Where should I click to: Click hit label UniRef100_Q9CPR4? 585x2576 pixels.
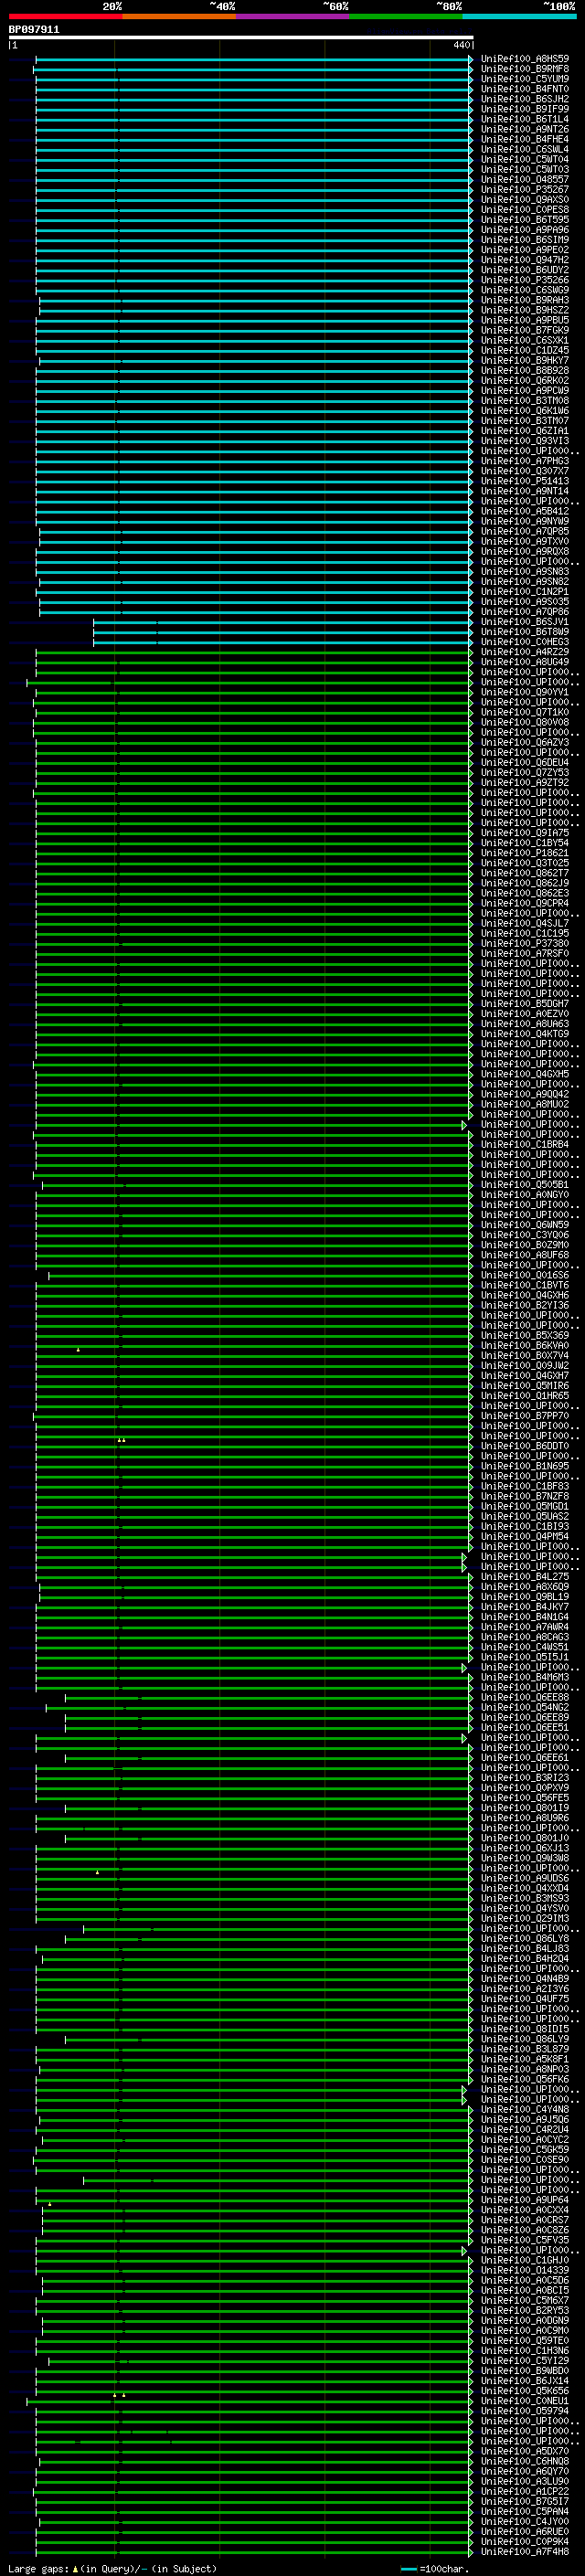(x=525, y=904)
